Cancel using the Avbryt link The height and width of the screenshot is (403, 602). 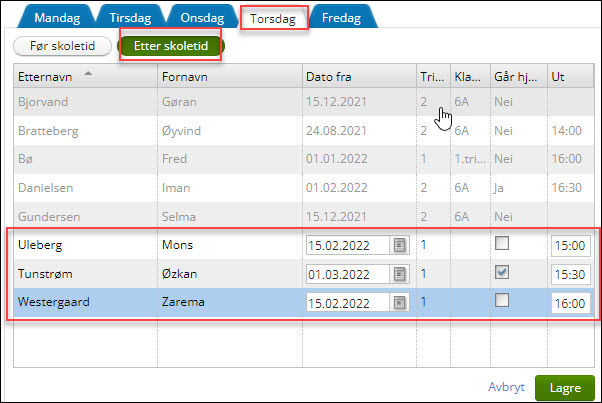click(x=506, y=387)
